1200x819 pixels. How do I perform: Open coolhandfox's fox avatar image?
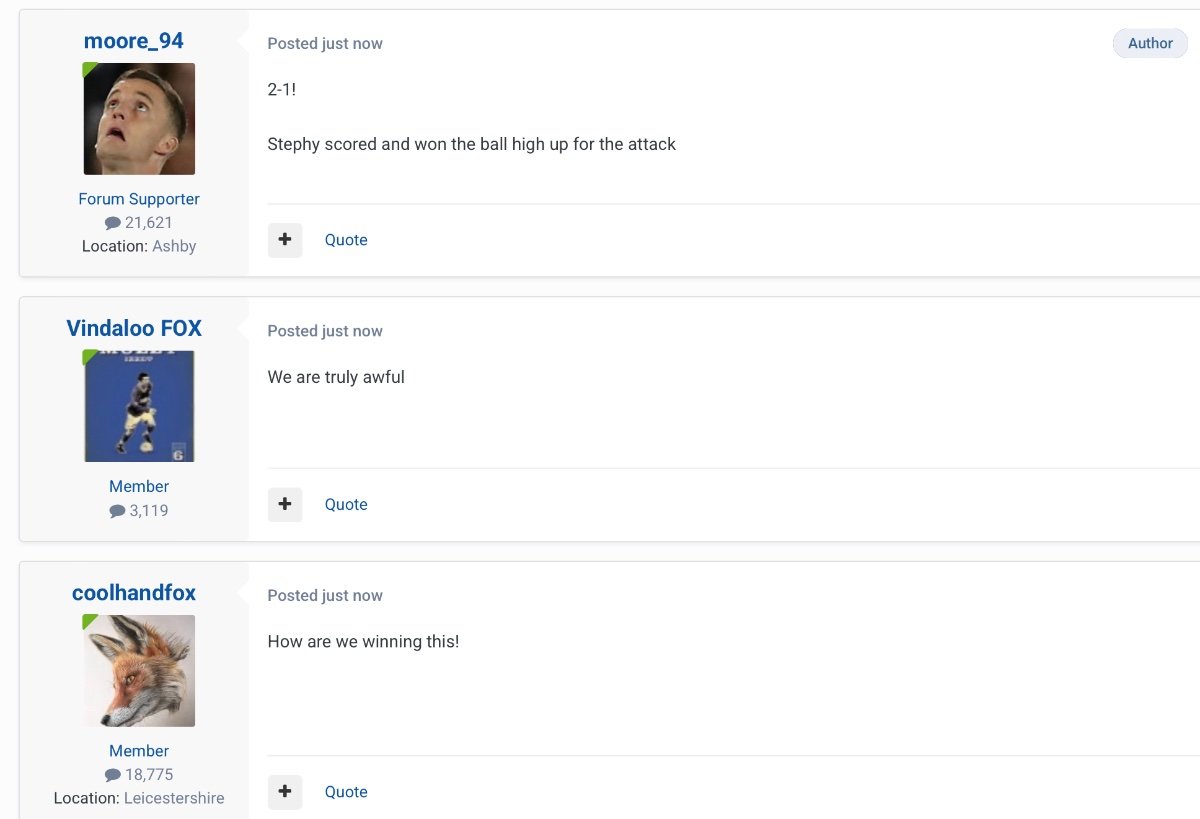pos(139,670)
